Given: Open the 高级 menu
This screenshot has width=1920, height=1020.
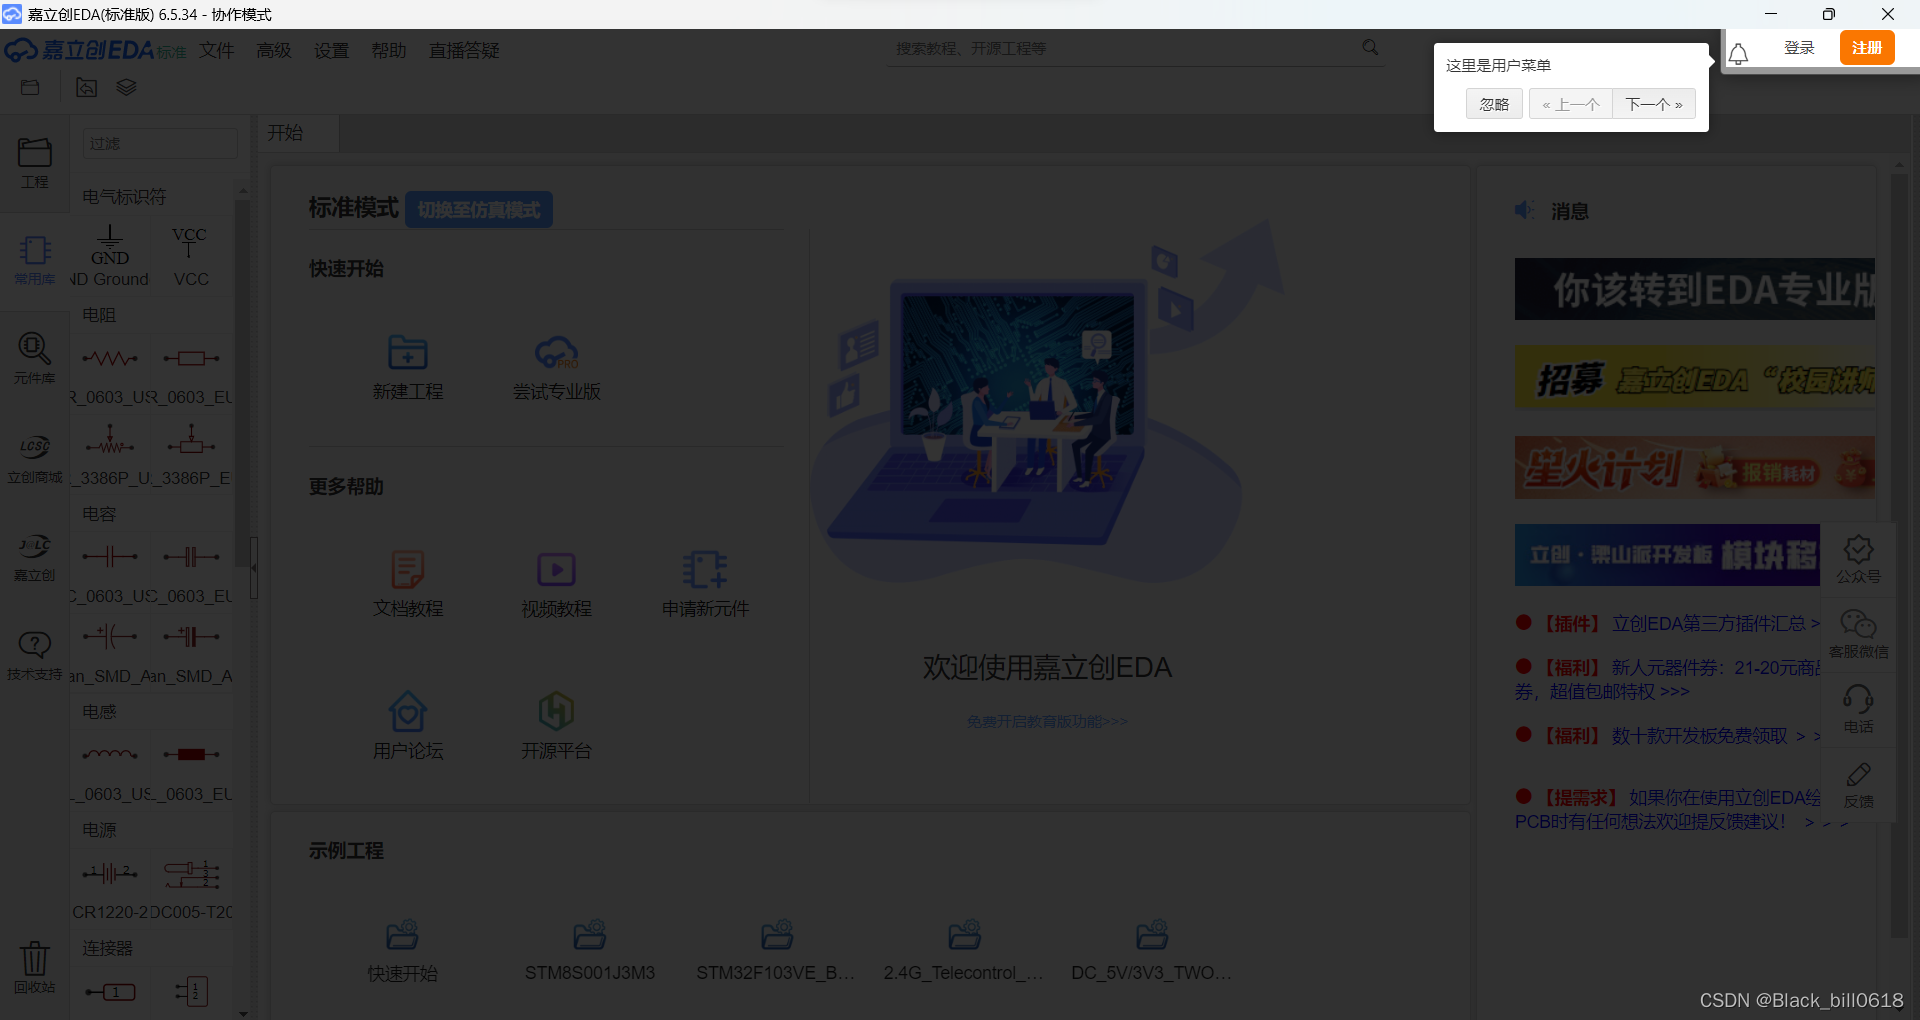Looking at the screenshot, I should point(274,50).
